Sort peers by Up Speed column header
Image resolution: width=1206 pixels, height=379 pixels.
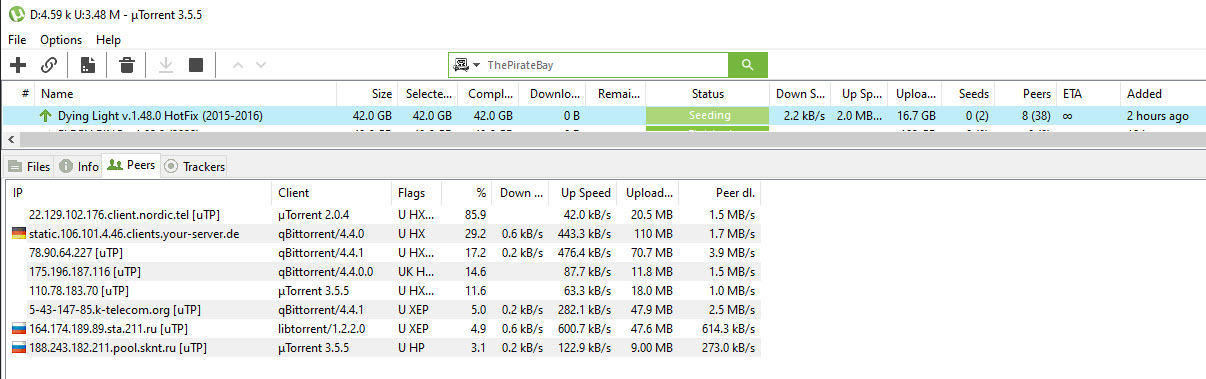click(x=586, y=193)
